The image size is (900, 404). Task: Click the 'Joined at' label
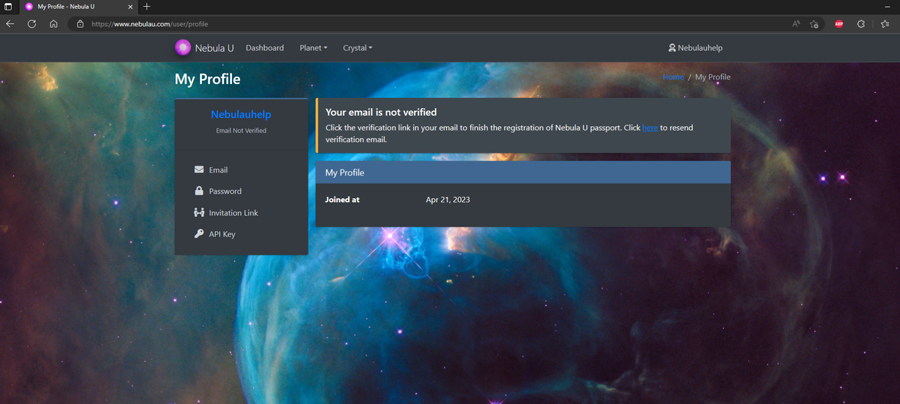click(x=342, y=200)
